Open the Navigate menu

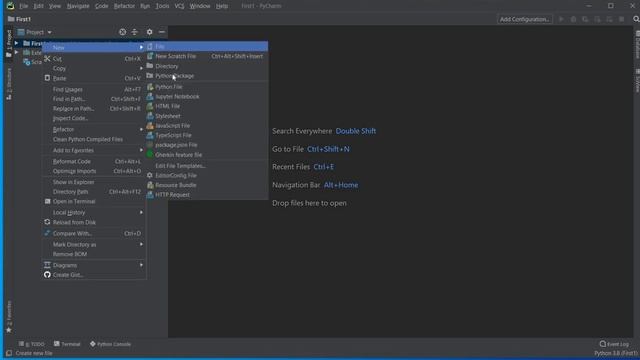78,6
